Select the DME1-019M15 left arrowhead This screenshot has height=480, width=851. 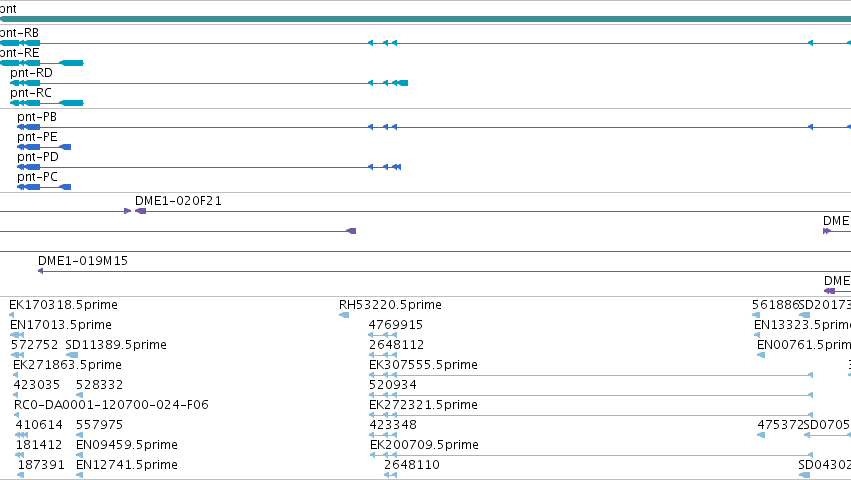41,270
